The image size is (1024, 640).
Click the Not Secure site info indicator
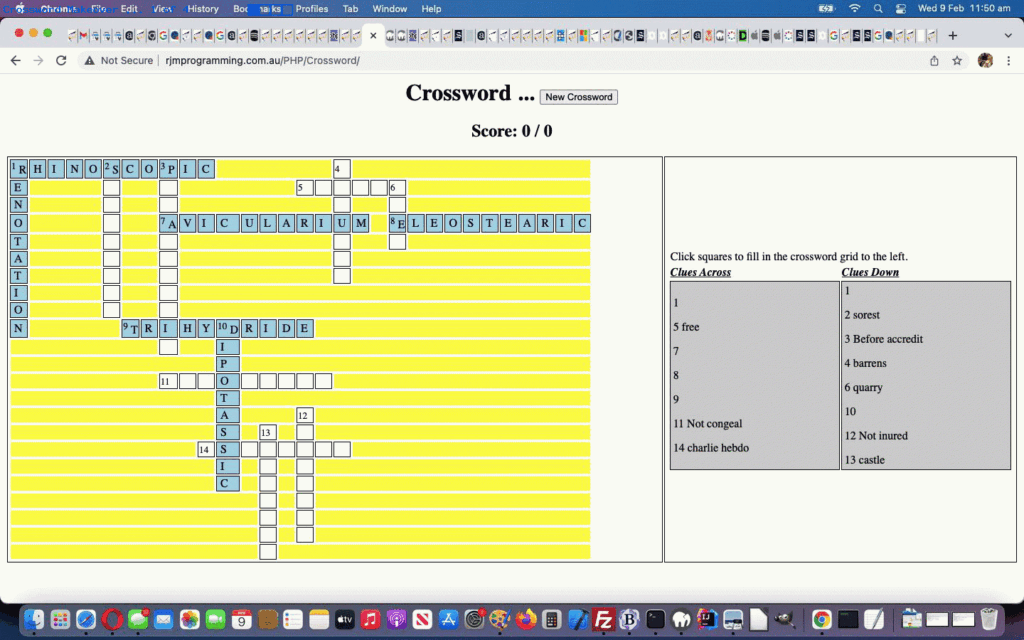coord(119,60)
